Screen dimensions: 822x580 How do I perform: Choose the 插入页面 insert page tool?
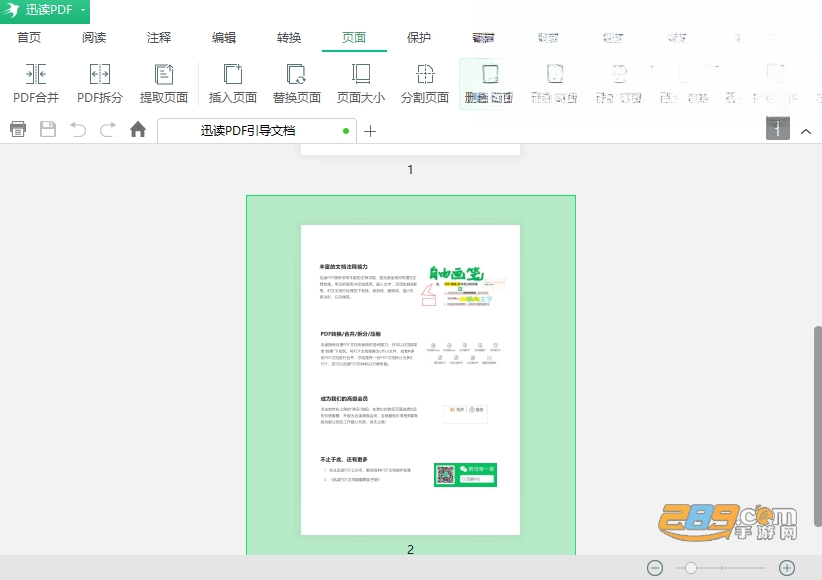[233, 83]
